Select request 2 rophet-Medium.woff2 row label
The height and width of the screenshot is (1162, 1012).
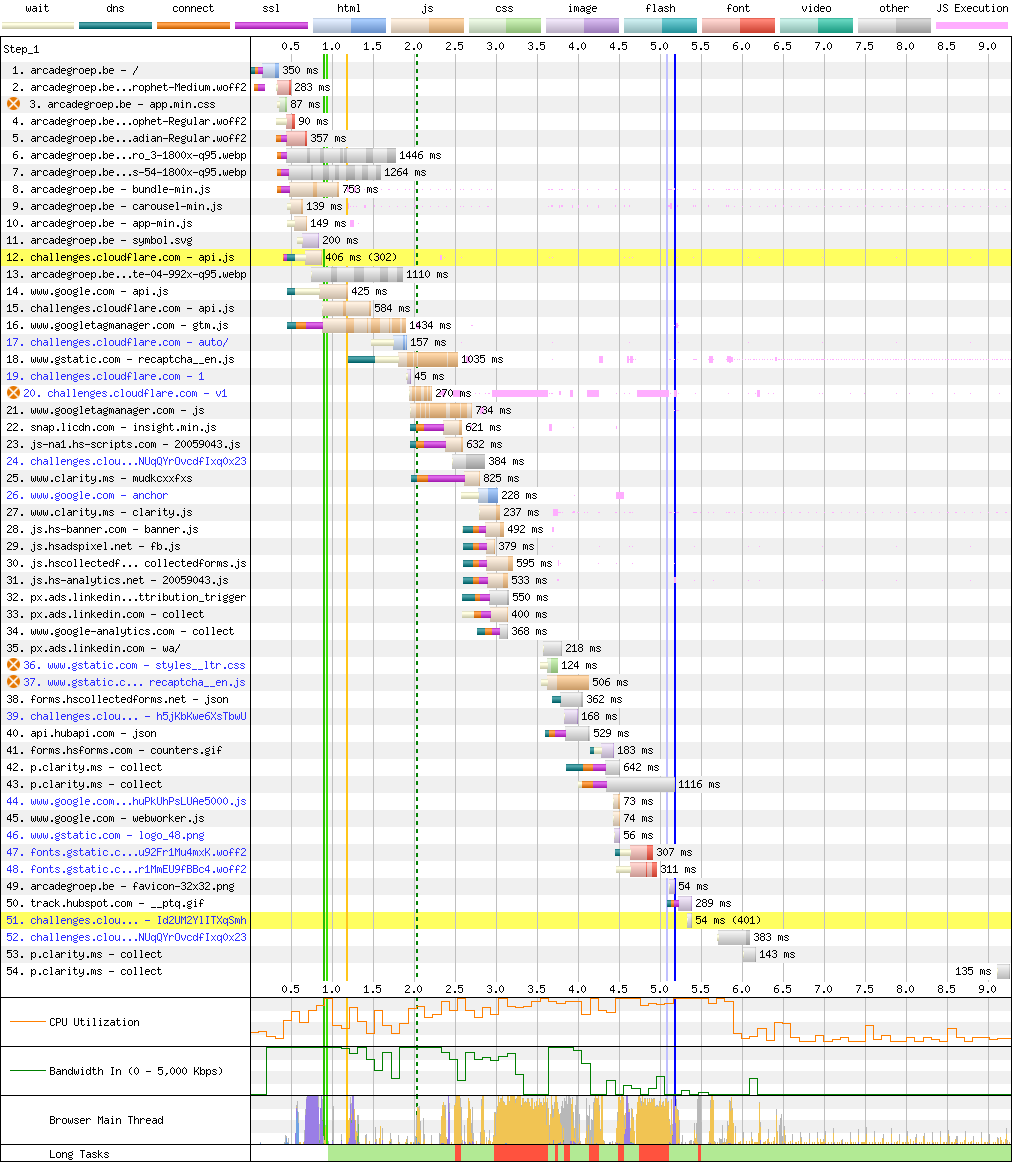click(x=129, y=87)
